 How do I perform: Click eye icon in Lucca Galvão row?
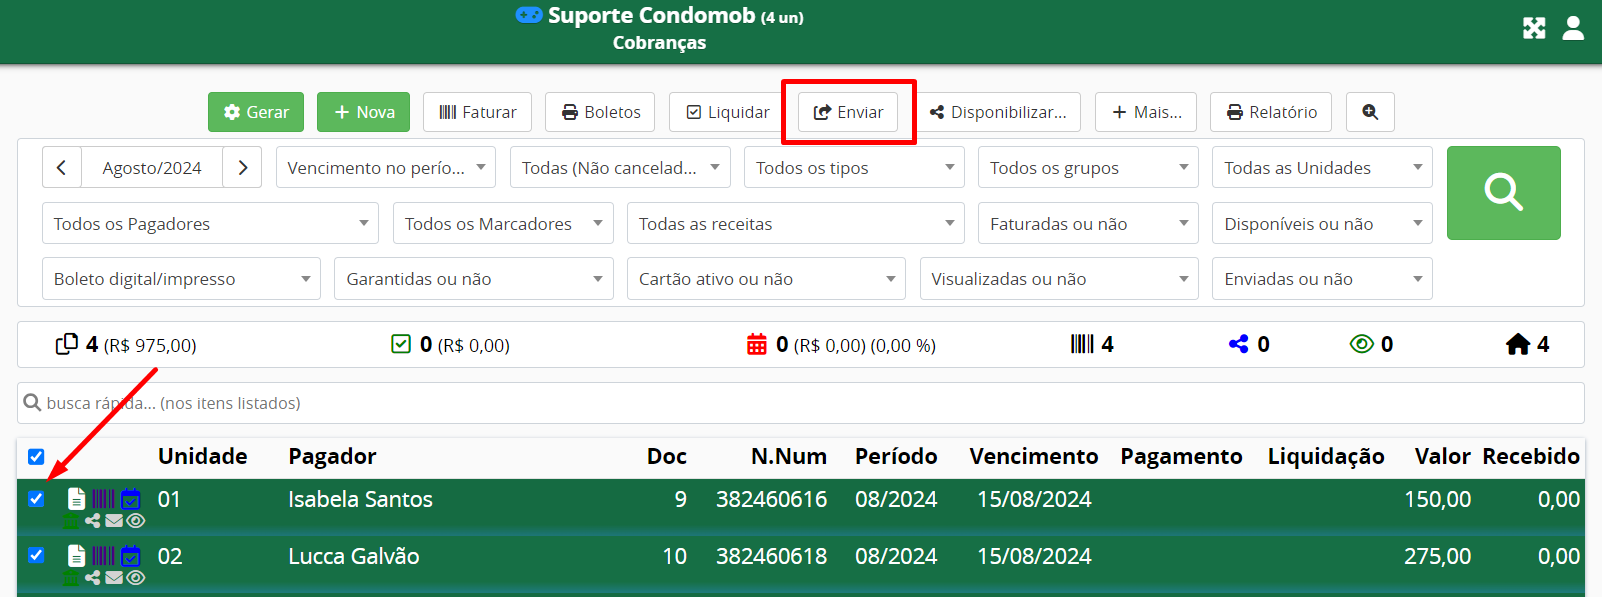click(x=136, y=578)
